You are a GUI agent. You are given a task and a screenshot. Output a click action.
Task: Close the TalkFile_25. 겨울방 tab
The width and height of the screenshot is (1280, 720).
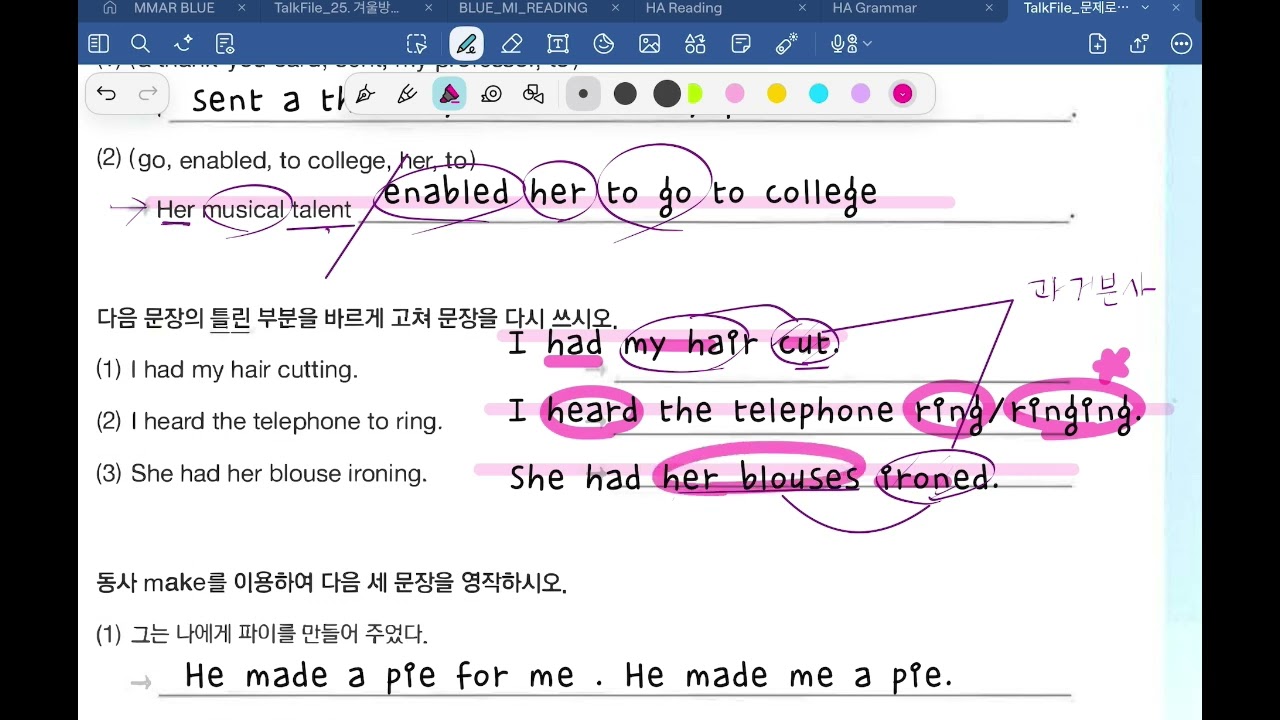click(x=429, y=8)
